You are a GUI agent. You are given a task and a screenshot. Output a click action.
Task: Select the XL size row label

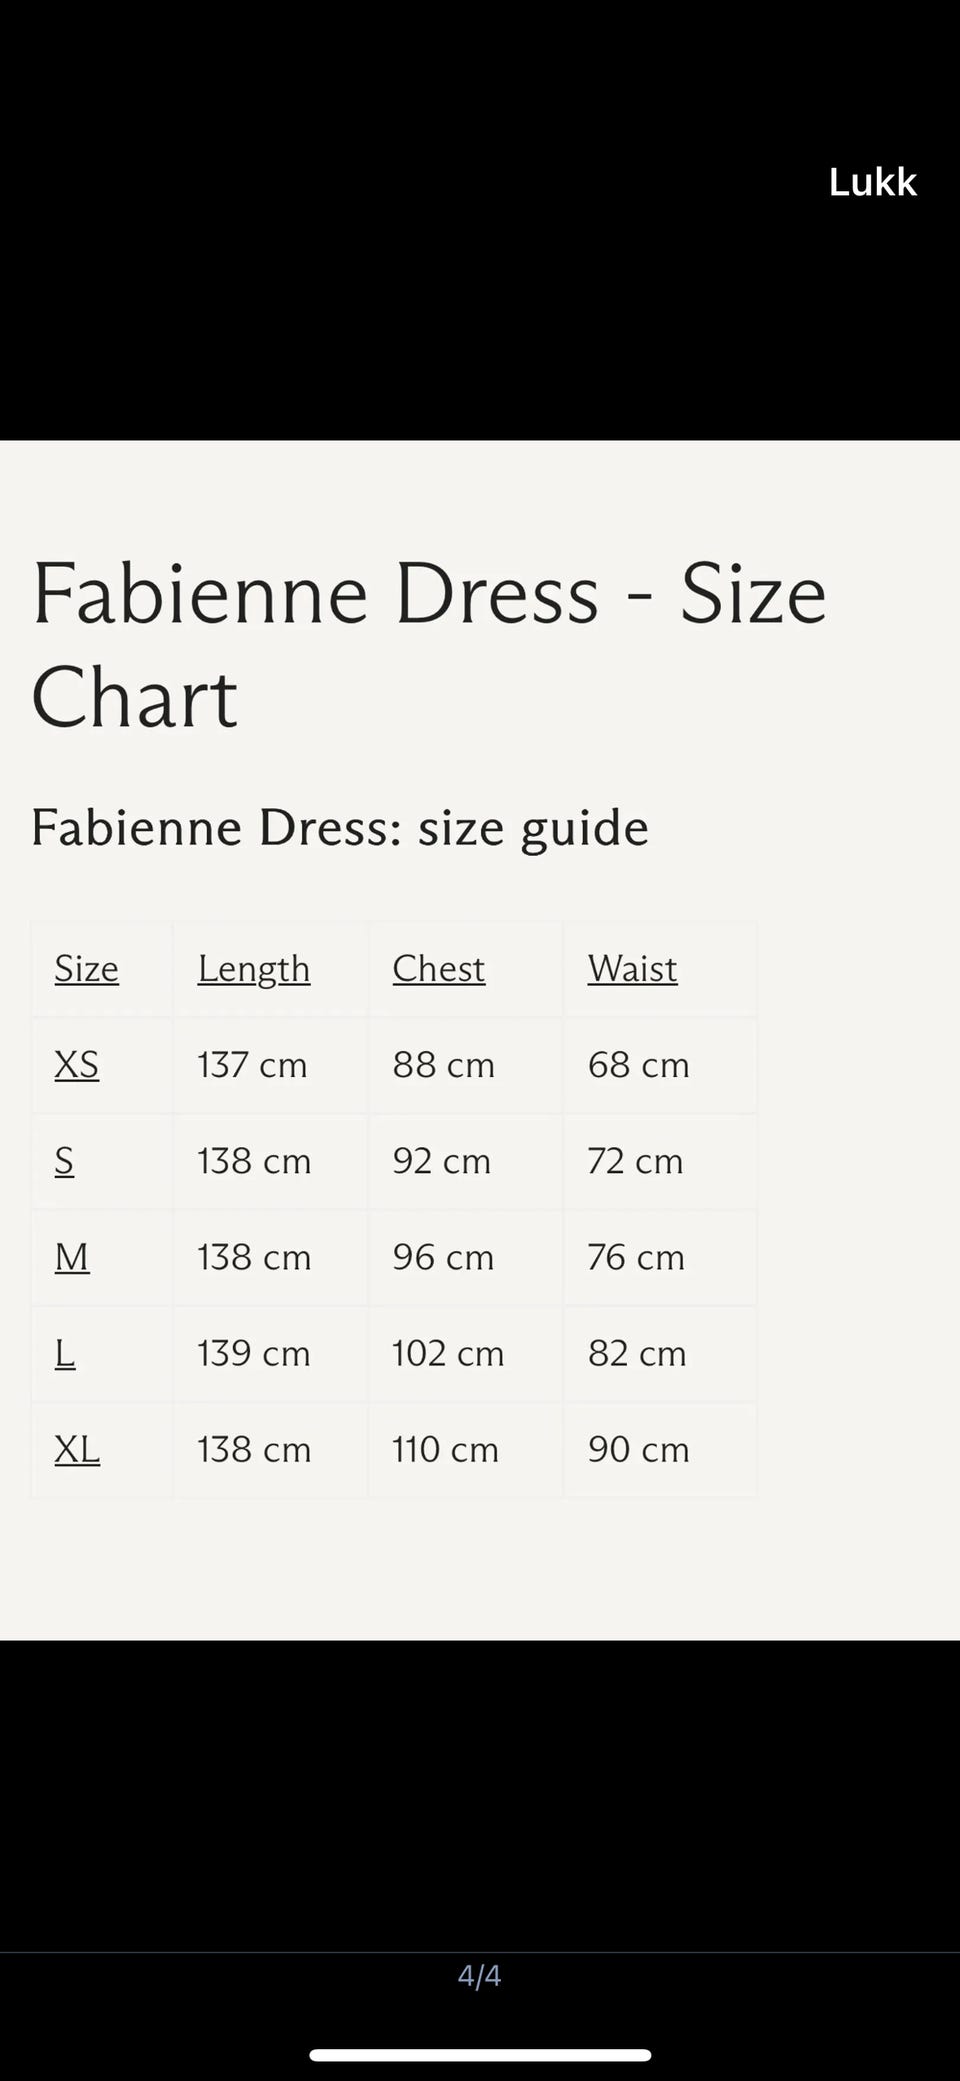[77, 1448]
